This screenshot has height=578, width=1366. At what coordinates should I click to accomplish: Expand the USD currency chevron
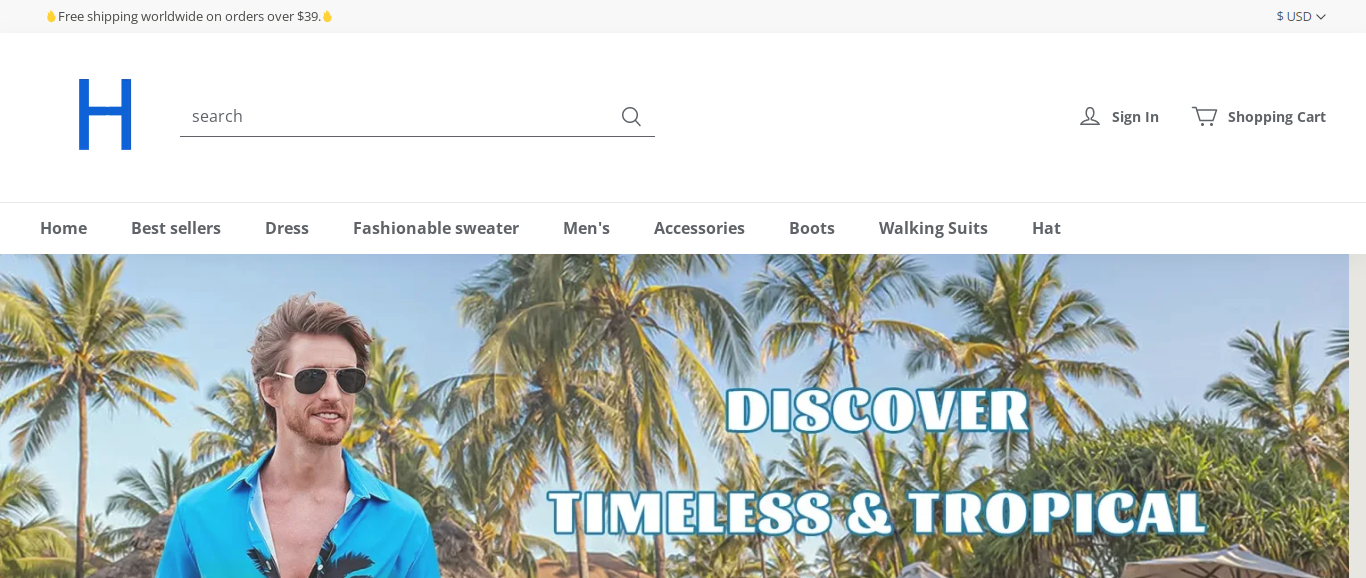(x=1321, y=16)
